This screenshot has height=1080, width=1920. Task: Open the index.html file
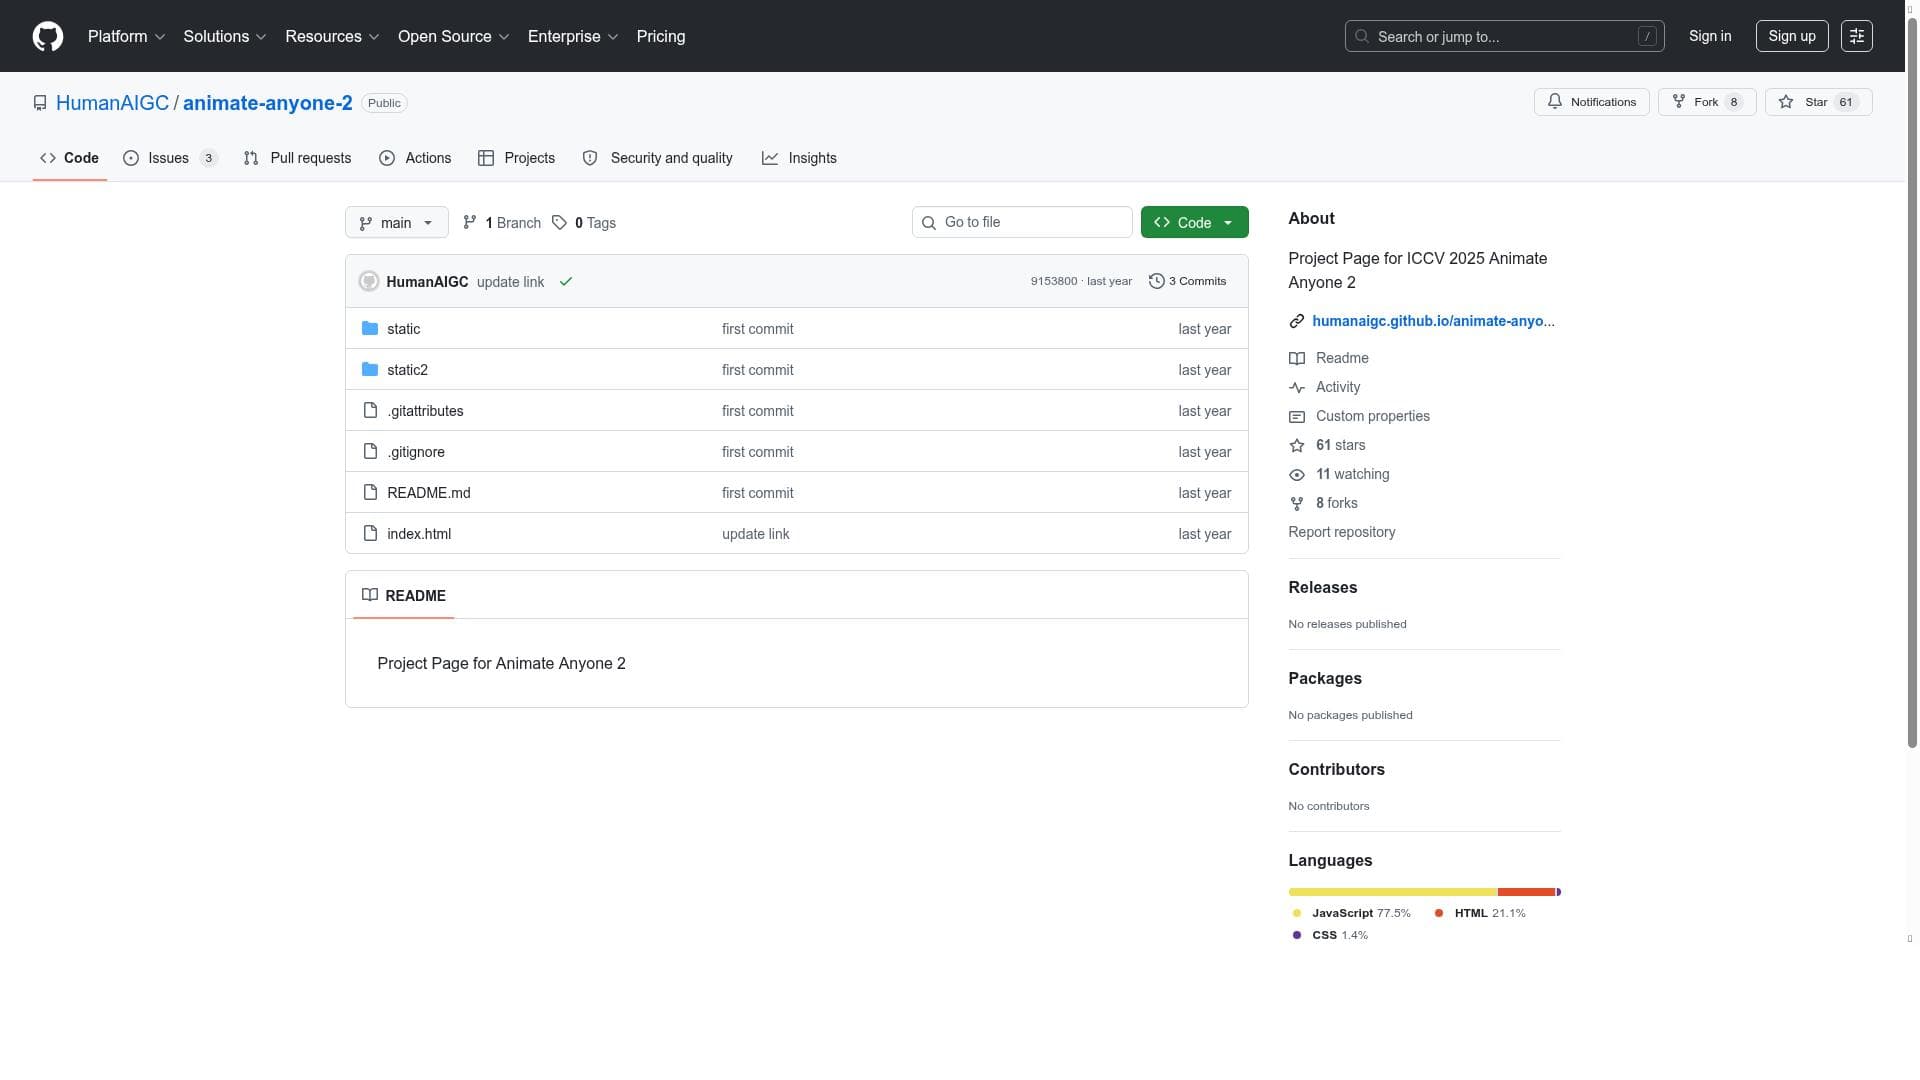point(418,534)
